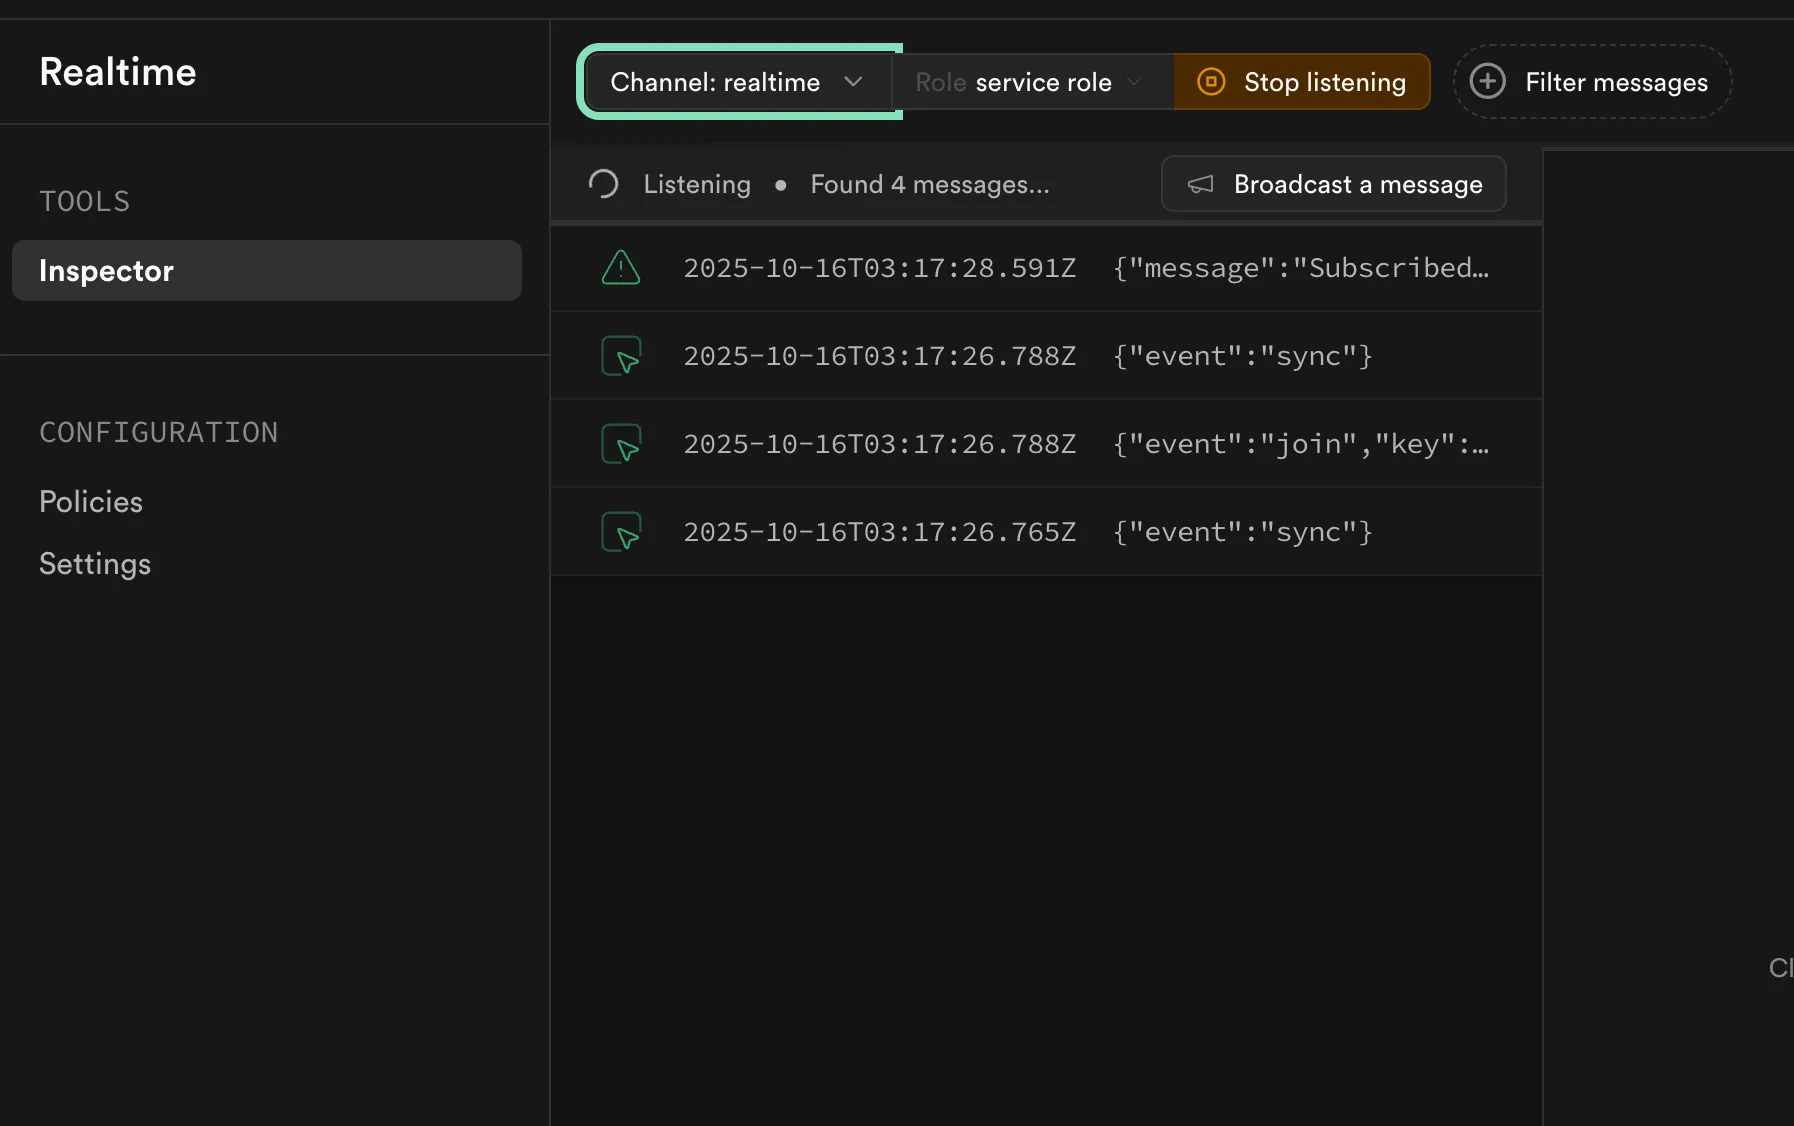Open the Inspector tool in the sidebar
Image resolution: width=1794 pixels, height=1126 pixels.
tap(266, 270)
